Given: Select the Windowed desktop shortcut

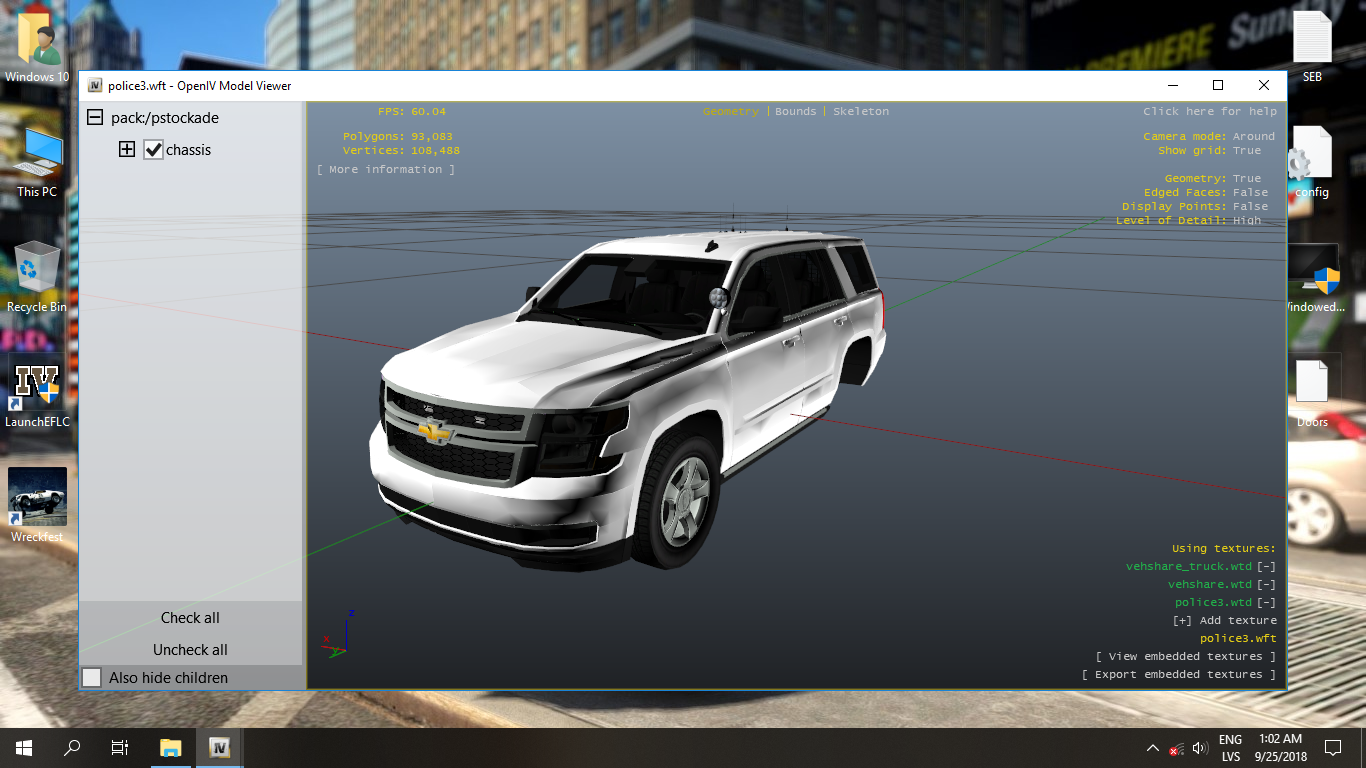Looking at the screenshot, I should [x=1313, y=278].
